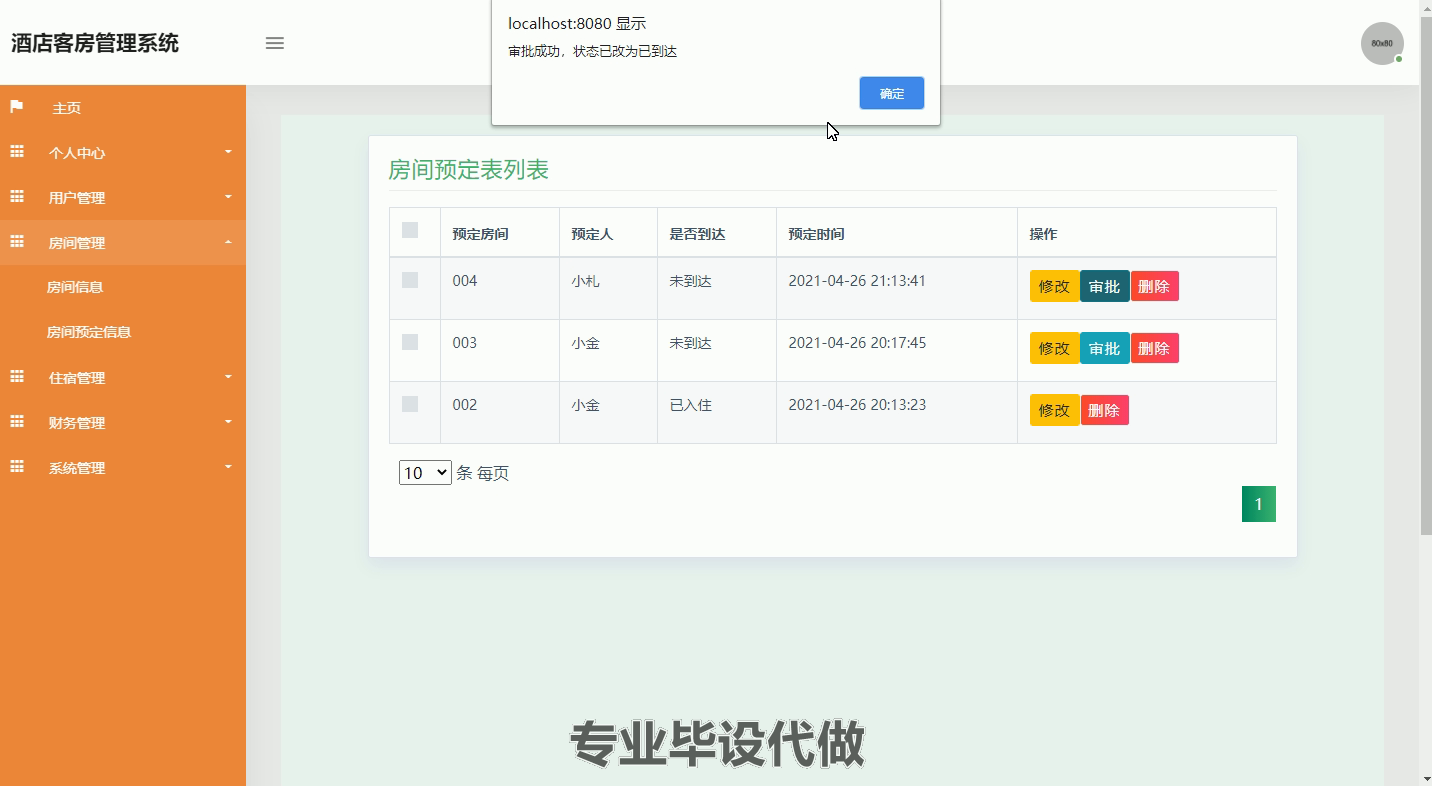Click the grid icon beside 住宿管理
Image resolution: width=1432 pixels, height=786 pixels.
pyautogui.click(x=17, y=377)
